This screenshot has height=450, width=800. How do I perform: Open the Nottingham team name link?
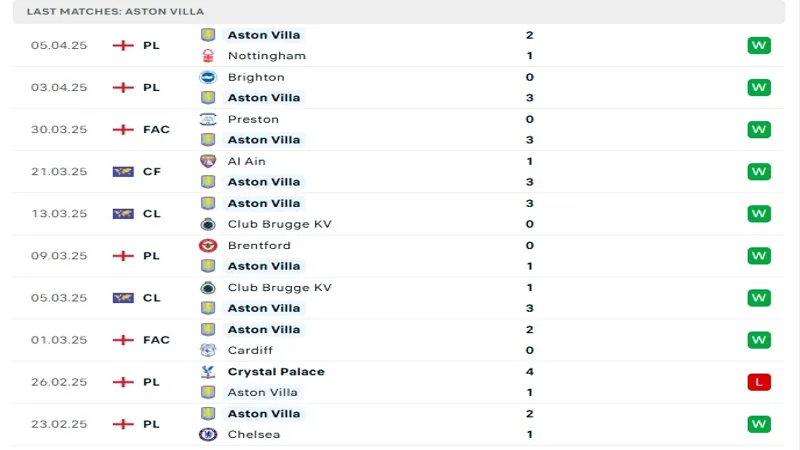(267, 56)
